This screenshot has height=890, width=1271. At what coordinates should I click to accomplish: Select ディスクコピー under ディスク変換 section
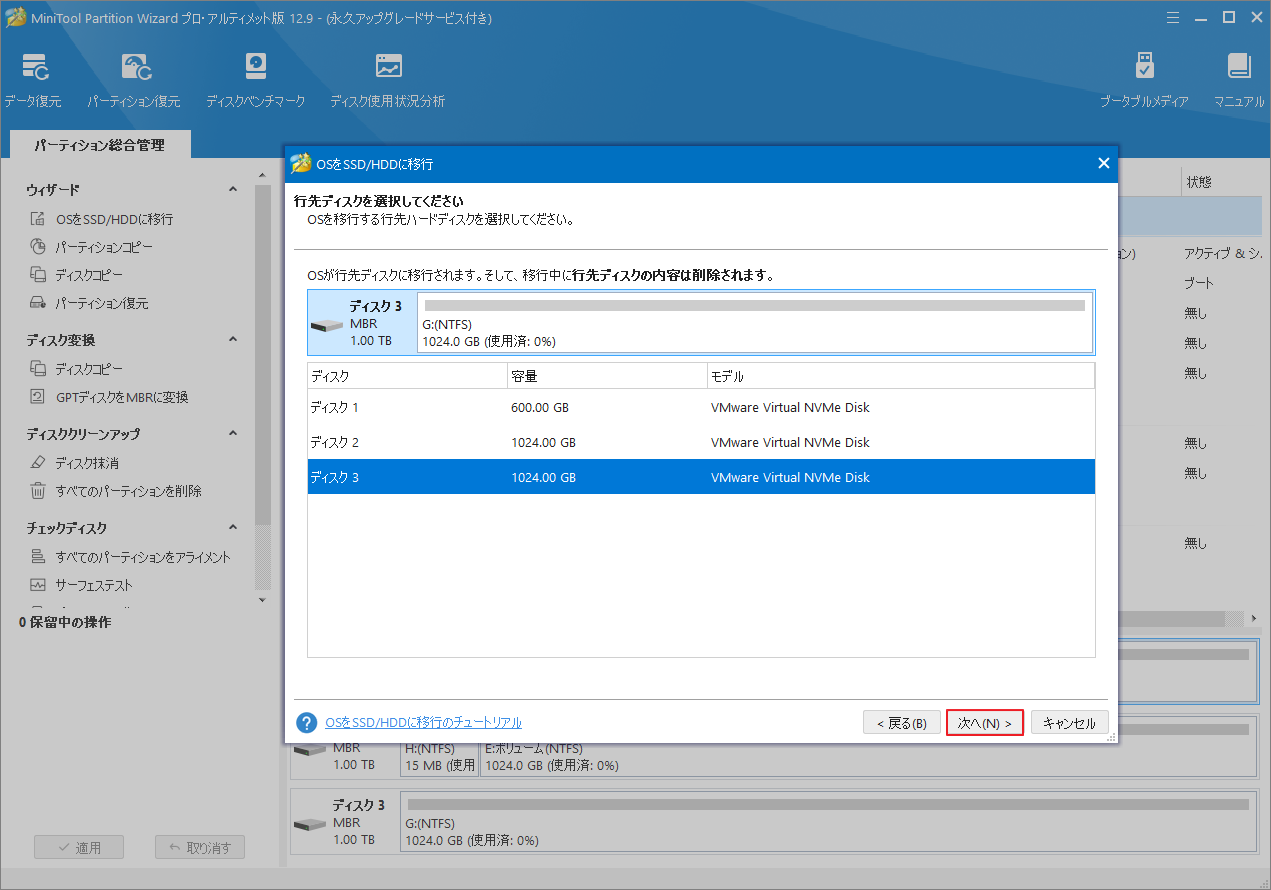pyautogui.click(x=77, y=369)
